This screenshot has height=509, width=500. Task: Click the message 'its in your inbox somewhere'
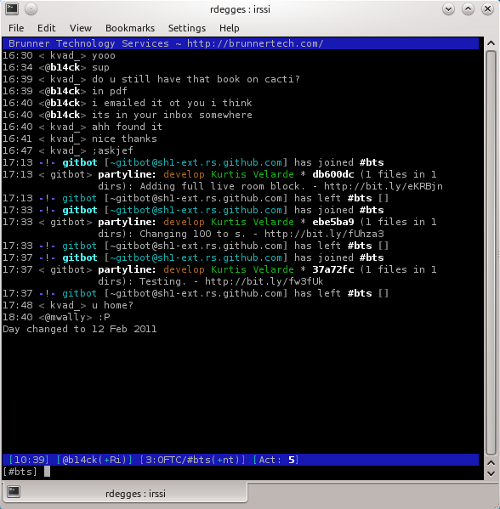[172, 115]
